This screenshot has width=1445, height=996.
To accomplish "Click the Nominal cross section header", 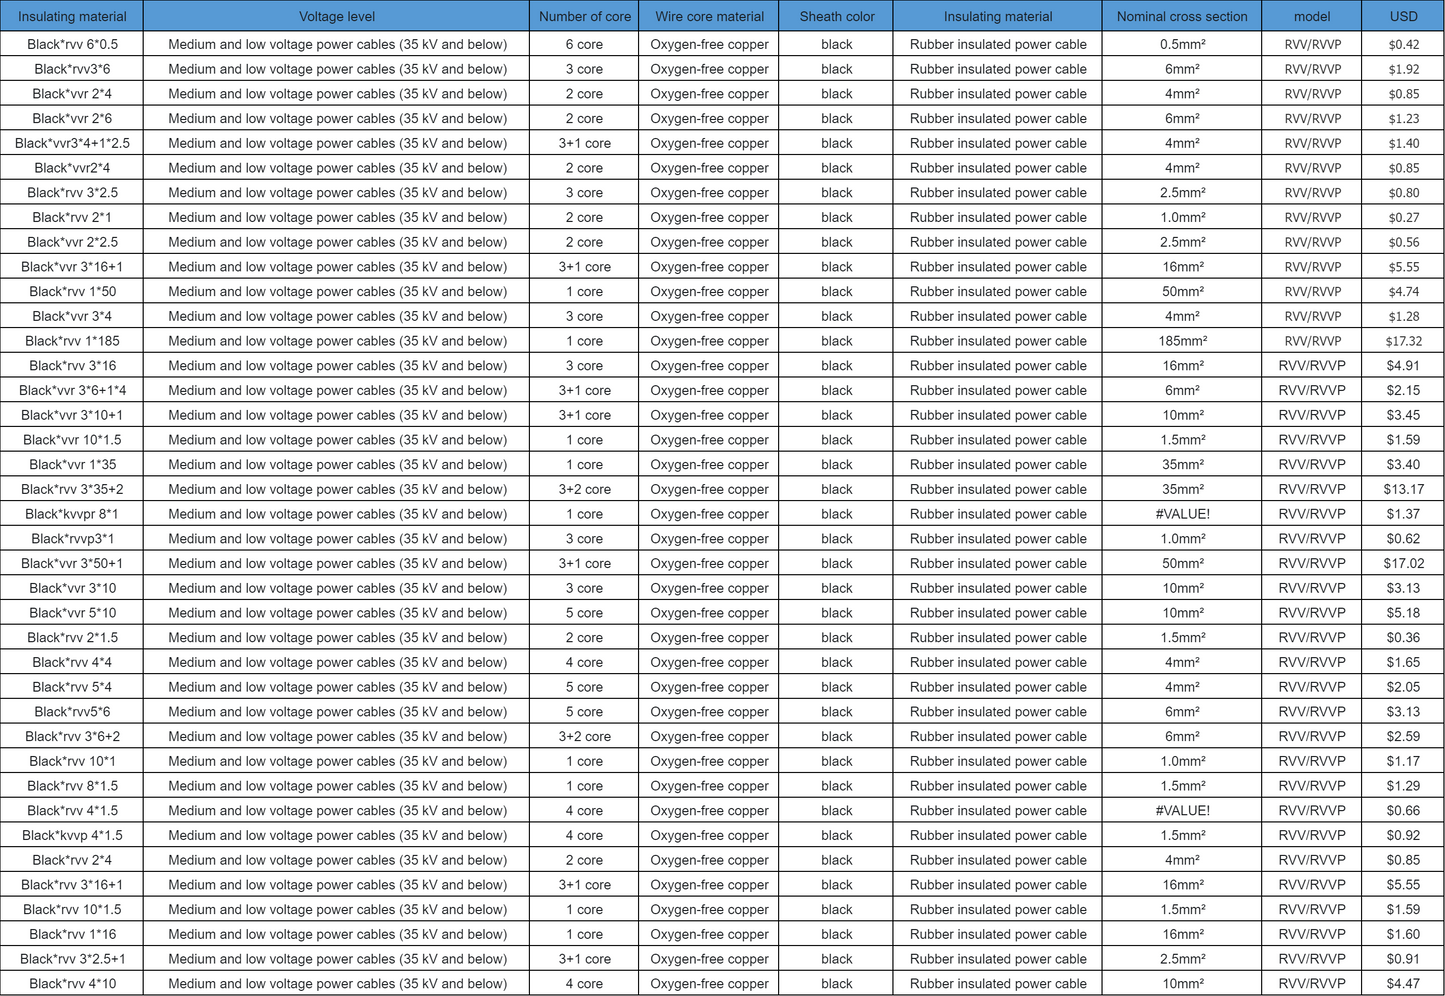I will [x=1182, y=16].
